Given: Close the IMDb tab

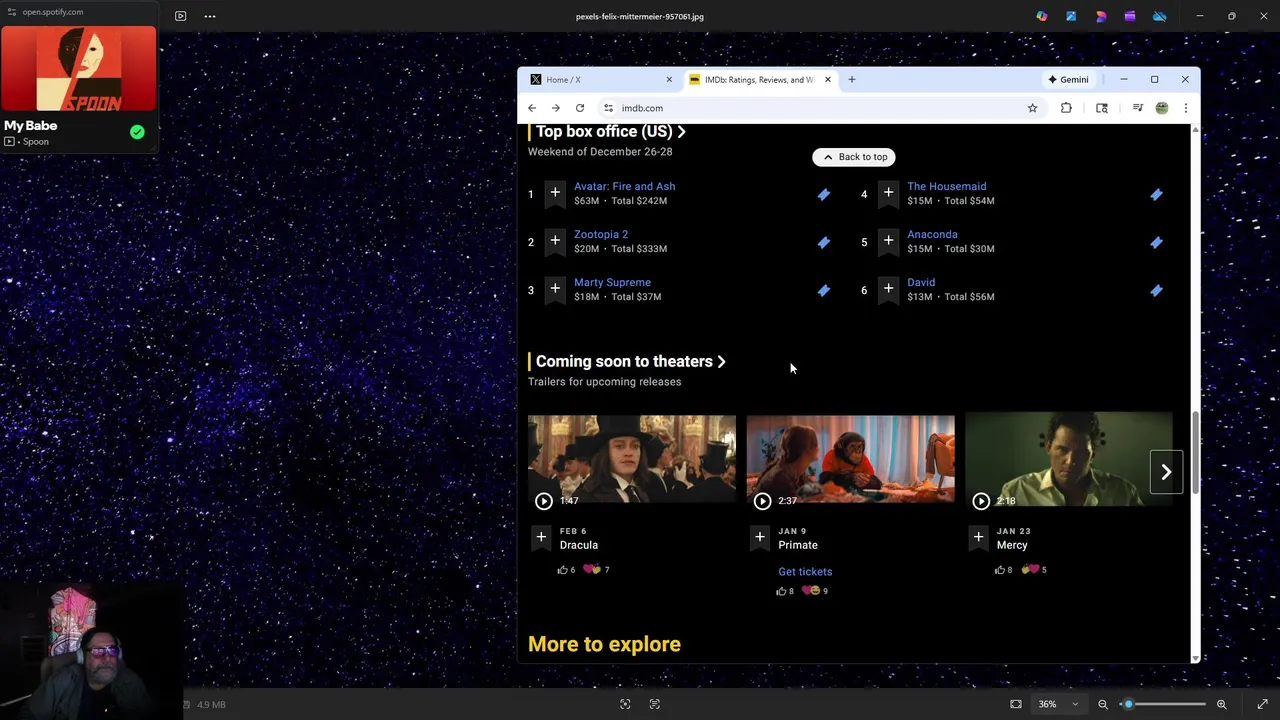Looking at the screenshot, I should click(x=828, y=80).
